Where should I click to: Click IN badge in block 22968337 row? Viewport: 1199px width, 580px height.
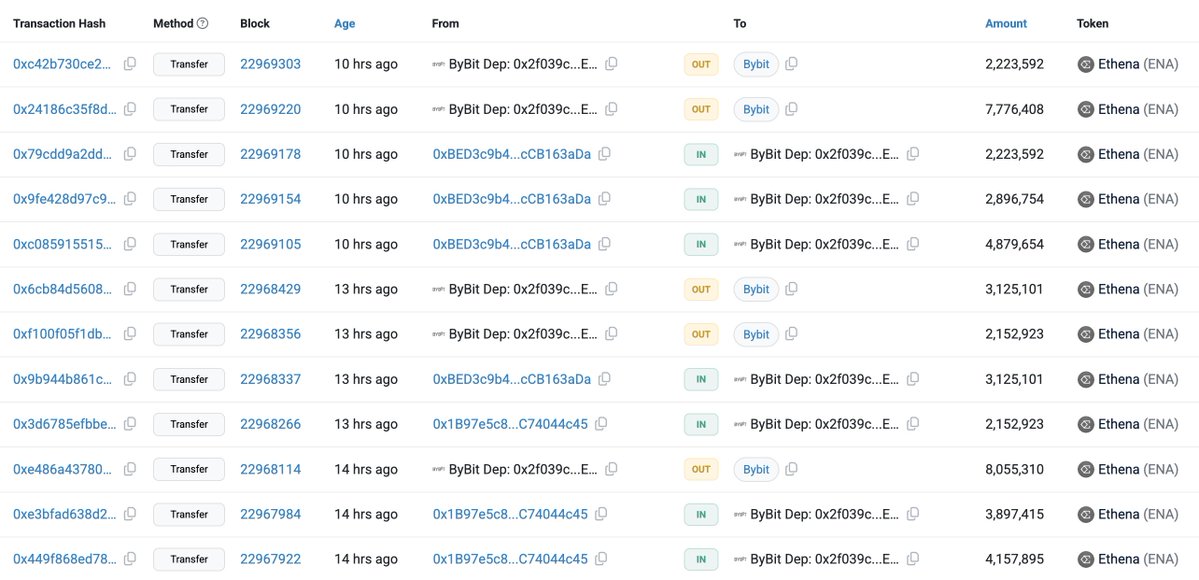tap(701, 379)
